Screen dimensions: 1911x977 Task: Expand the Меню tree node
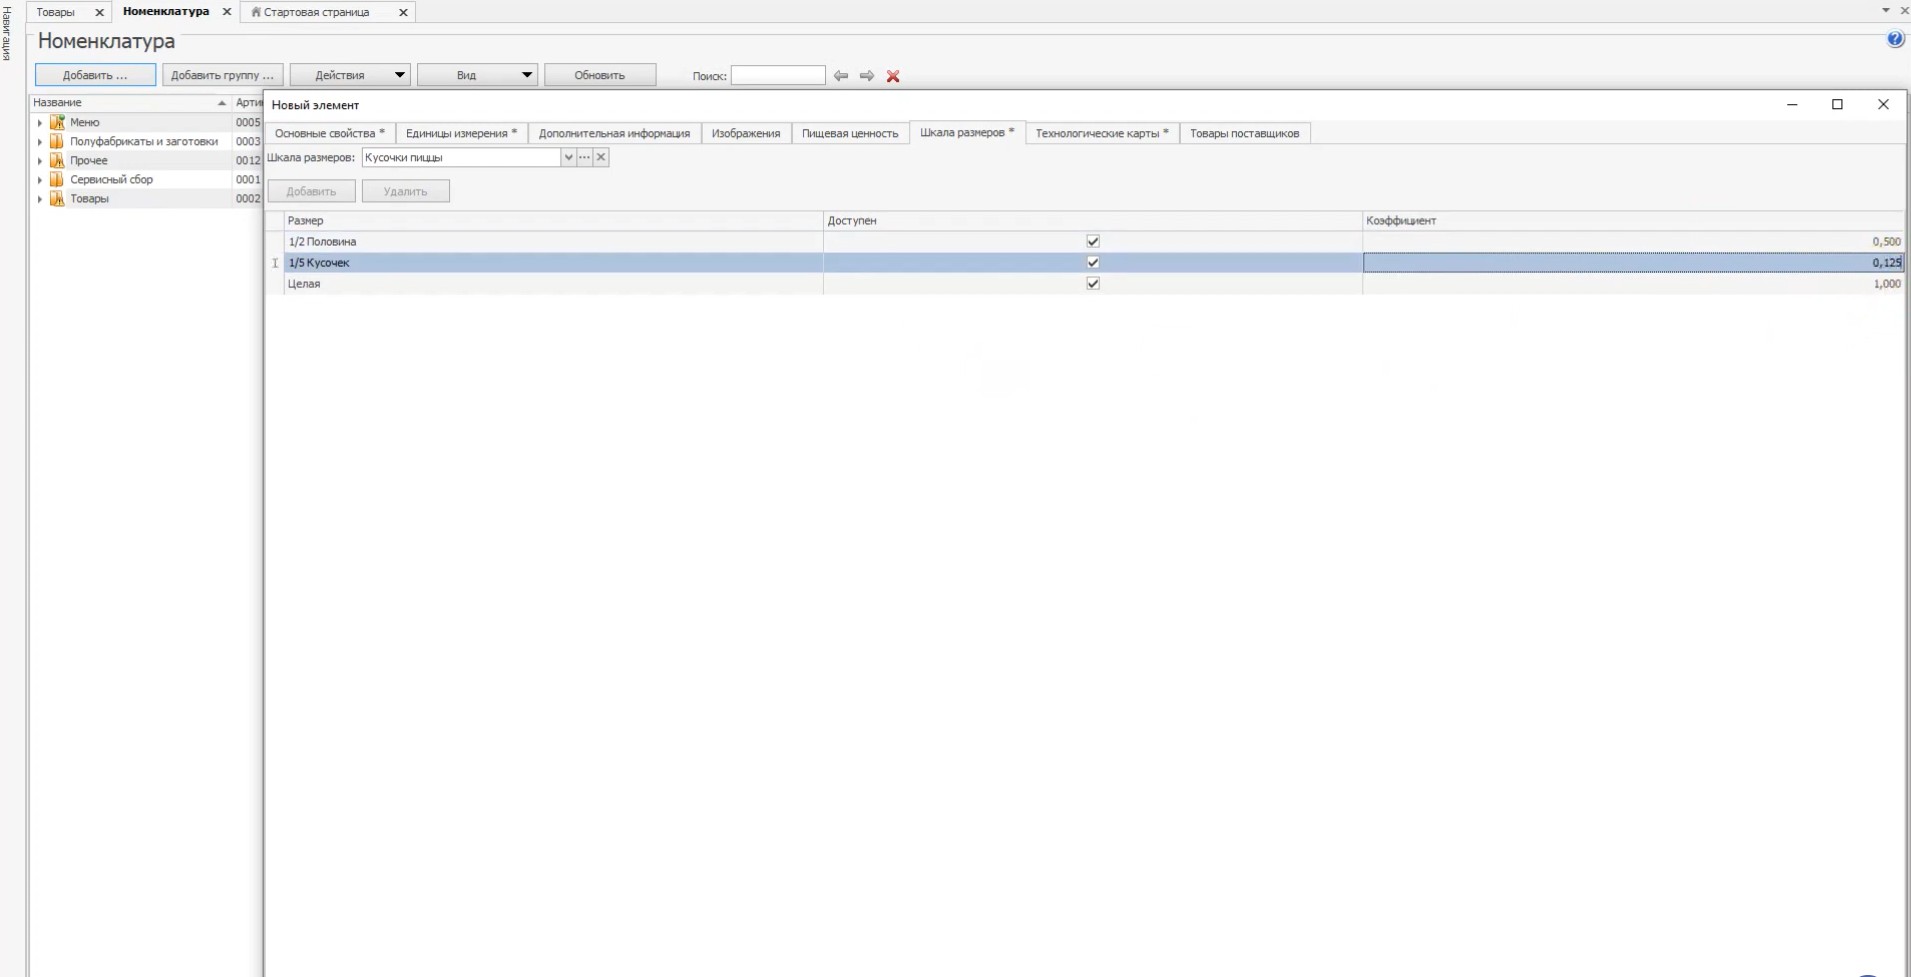40,123
